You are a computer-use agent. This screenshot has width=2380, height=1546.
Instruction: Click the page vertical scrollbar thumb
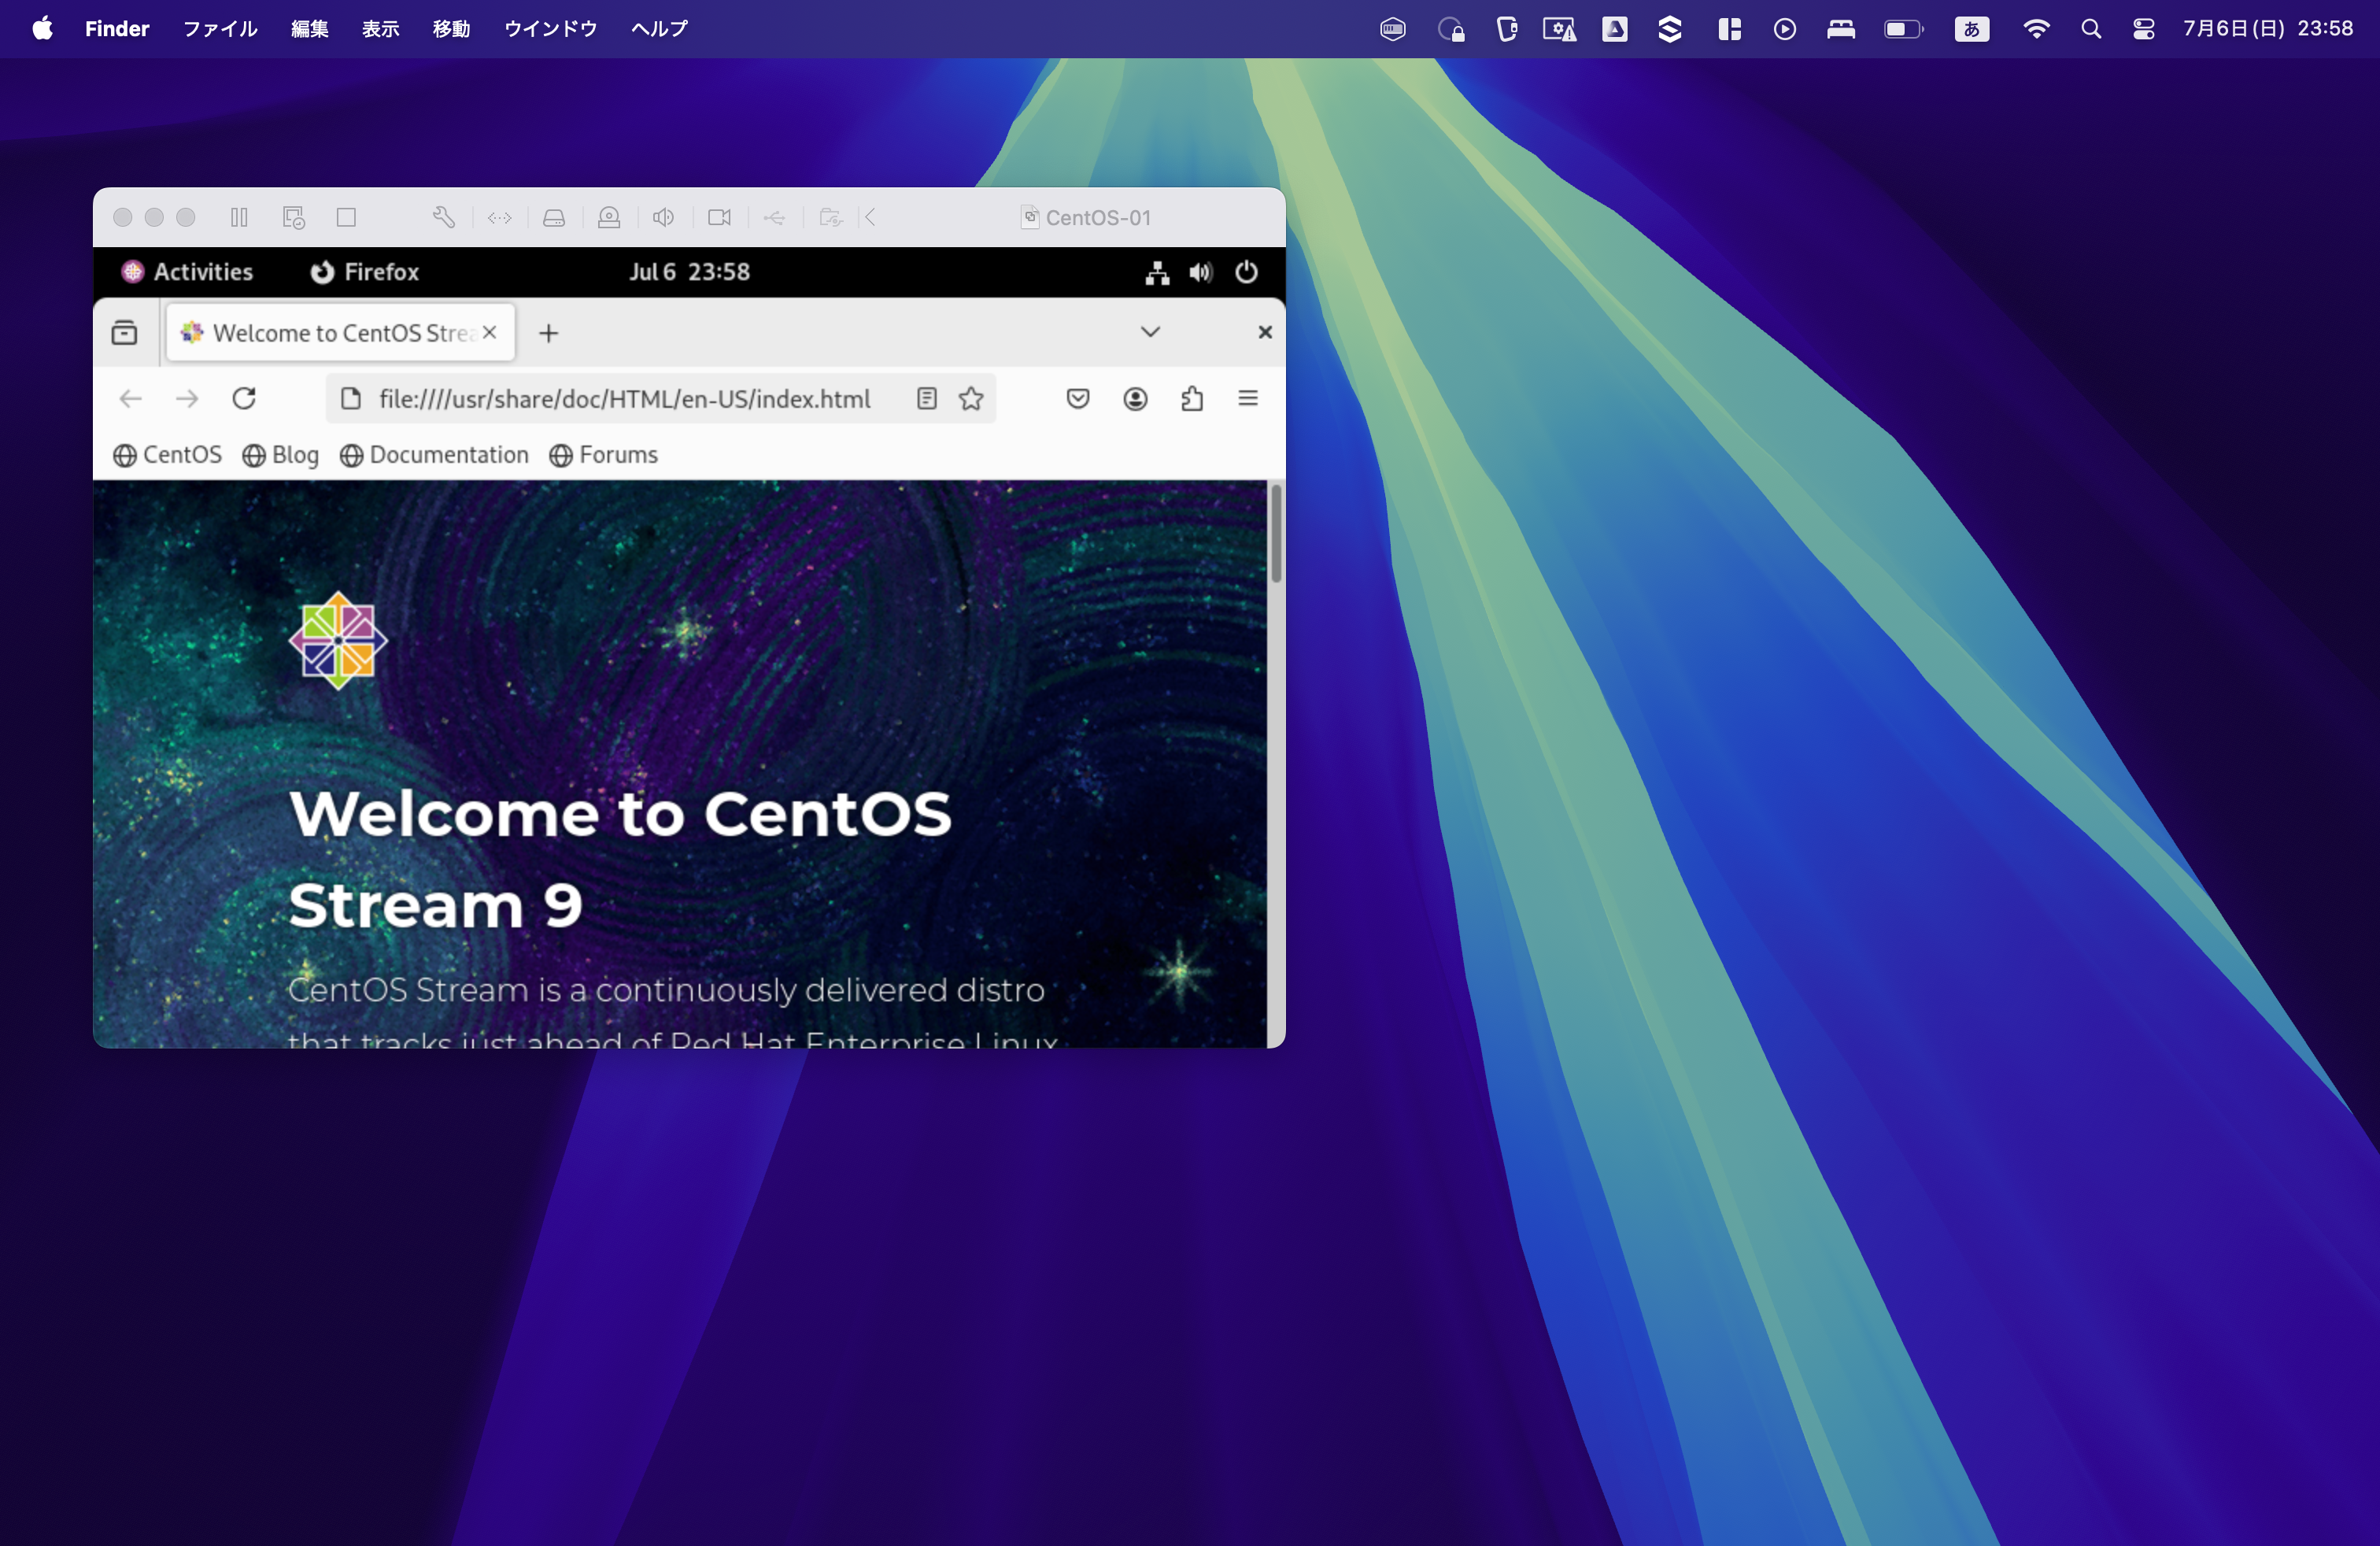(1276, 533)
